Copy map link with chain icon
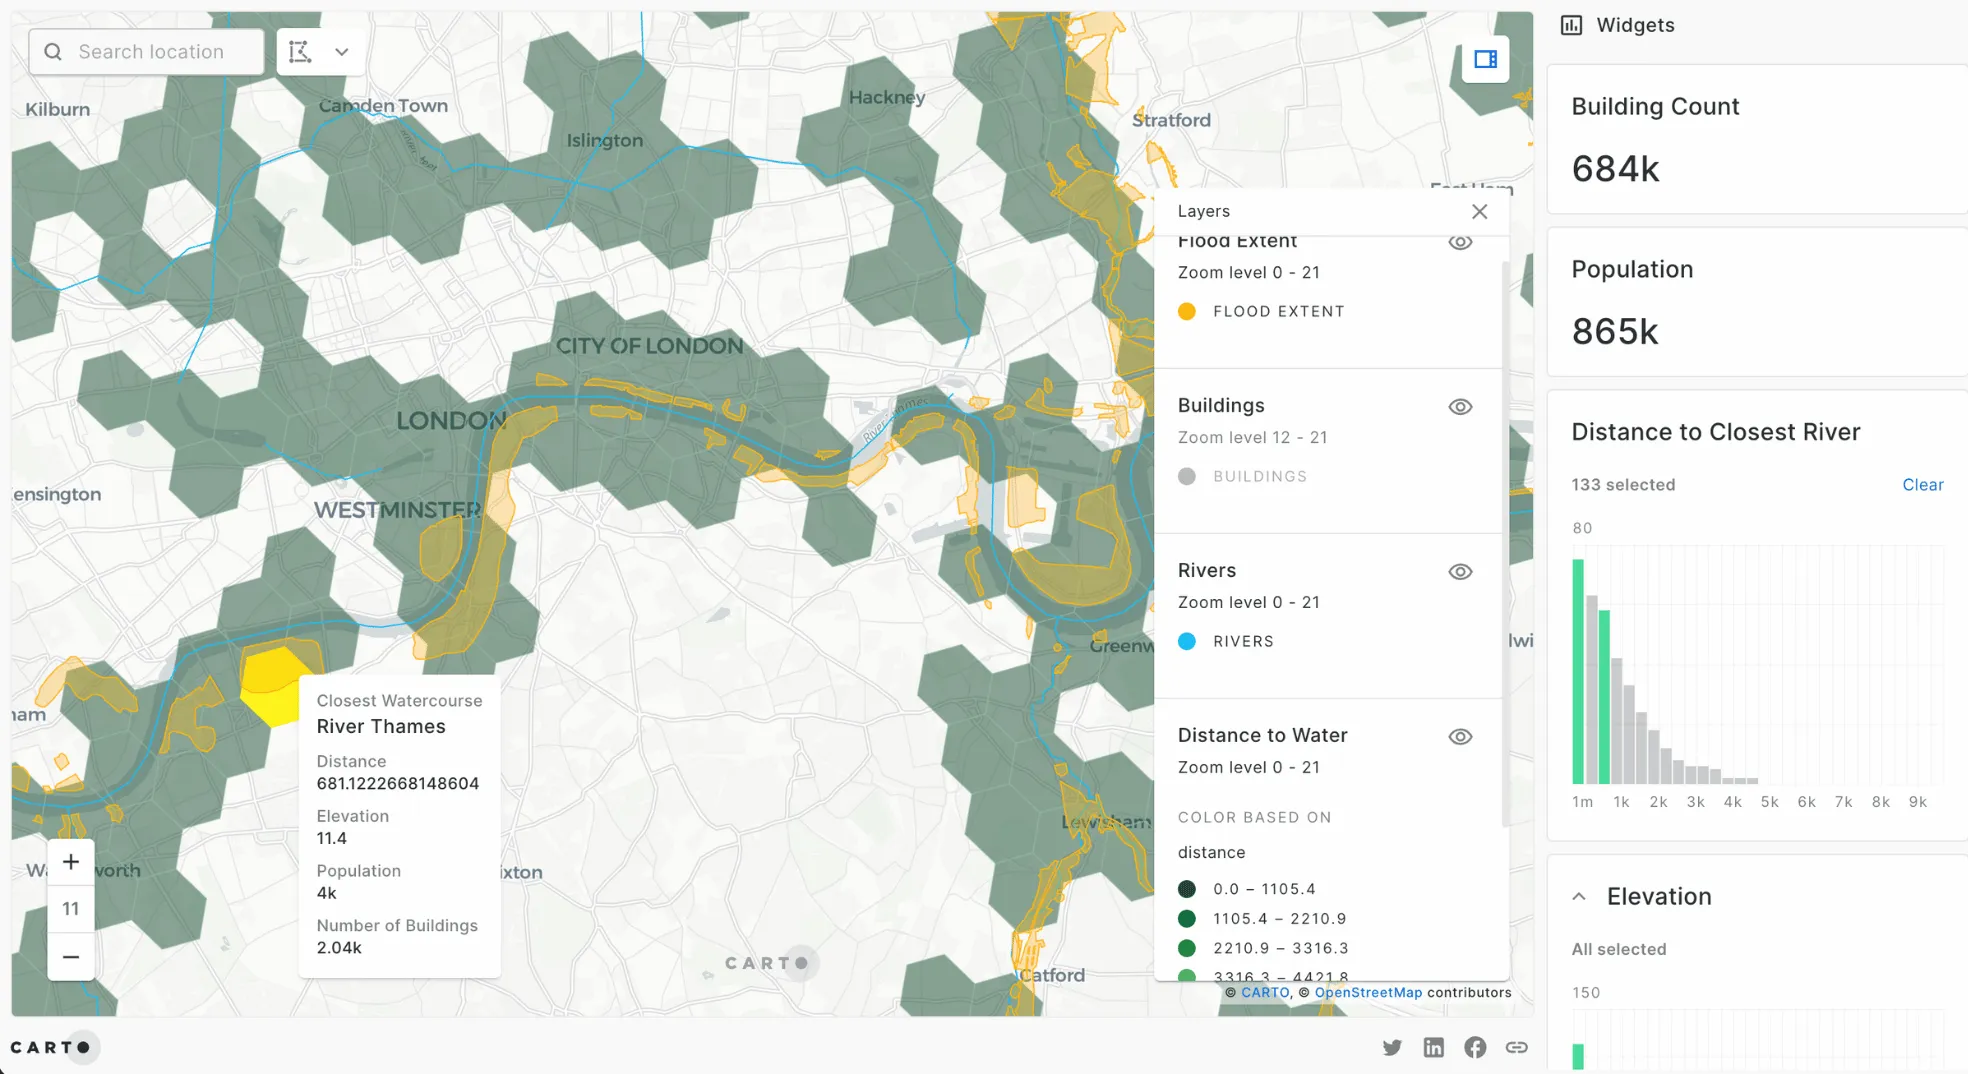This screenshot has height=1074, width=1968. click(x=1516, y=1047)
